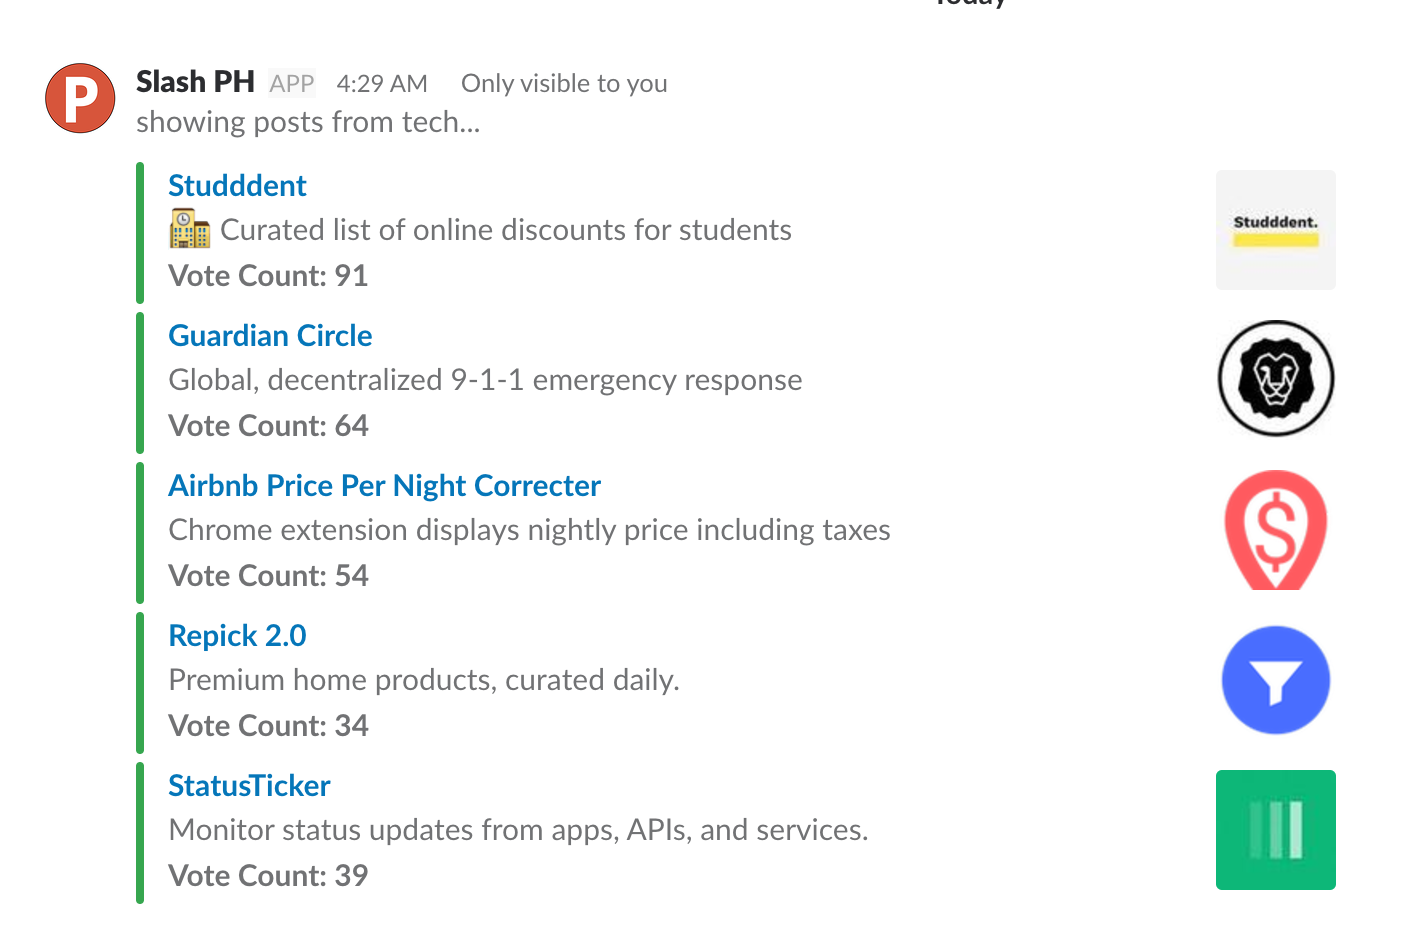This screenshot has width=1408, height=944.
Task: Click the Studddent 'Vote Count: 91' text
Action: [x=268, y=276]
